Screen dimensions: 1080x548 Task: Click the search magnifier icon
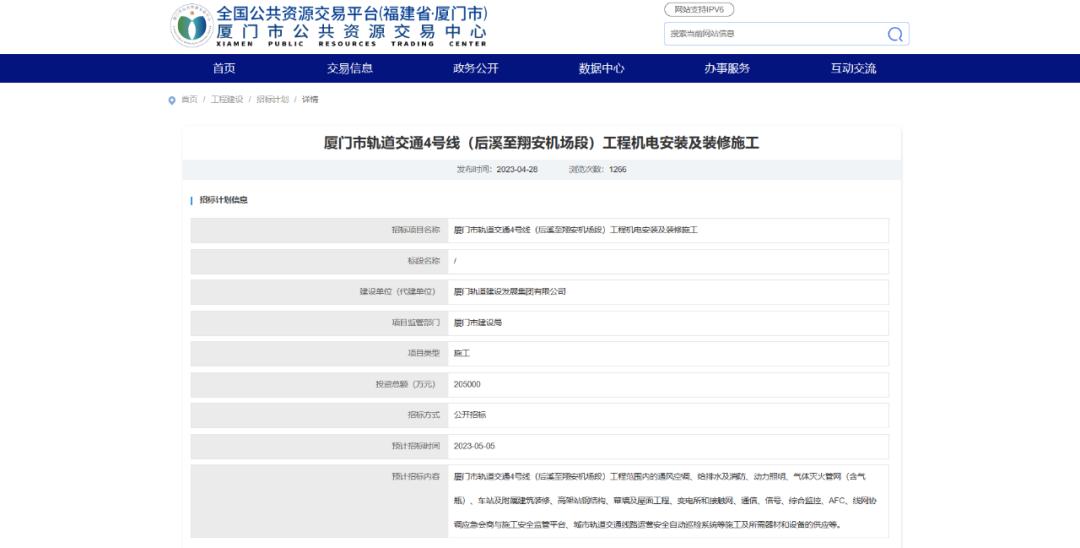(x=895, y=34)
